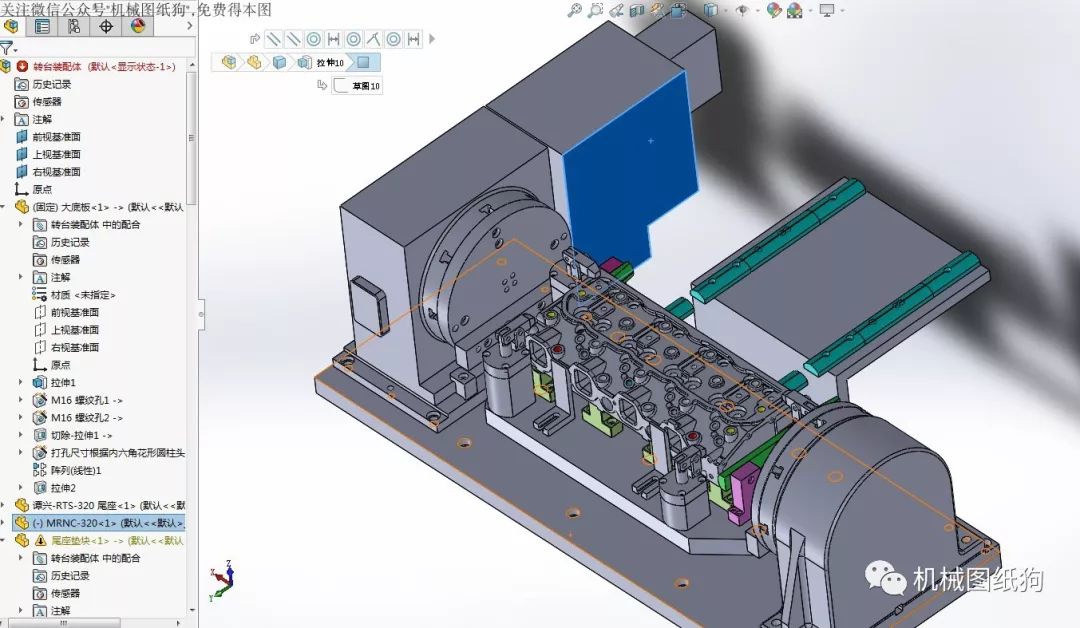Click the Apply Scene icon
The height and width of the screenshot is (628, 1080).
click(x=795, y=10)
